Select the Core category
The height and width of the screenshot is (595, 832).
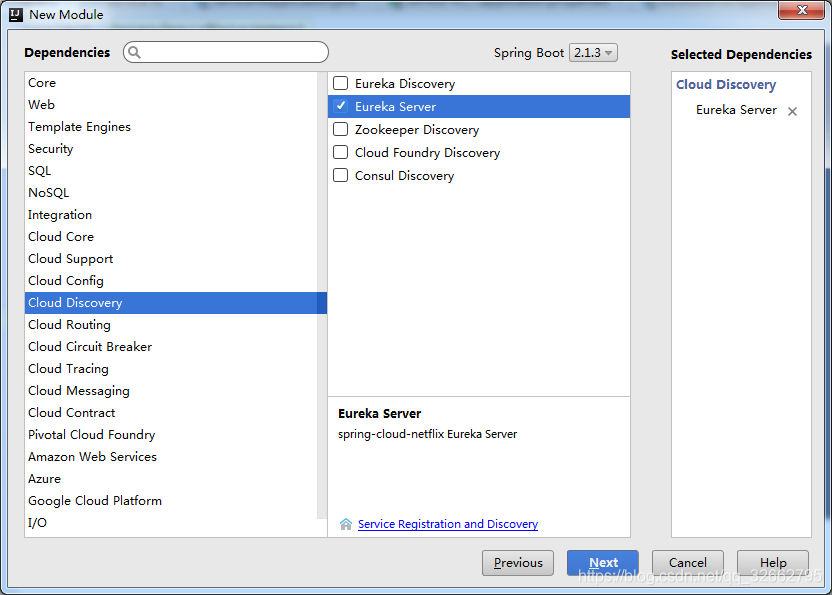tap(171, 83)
